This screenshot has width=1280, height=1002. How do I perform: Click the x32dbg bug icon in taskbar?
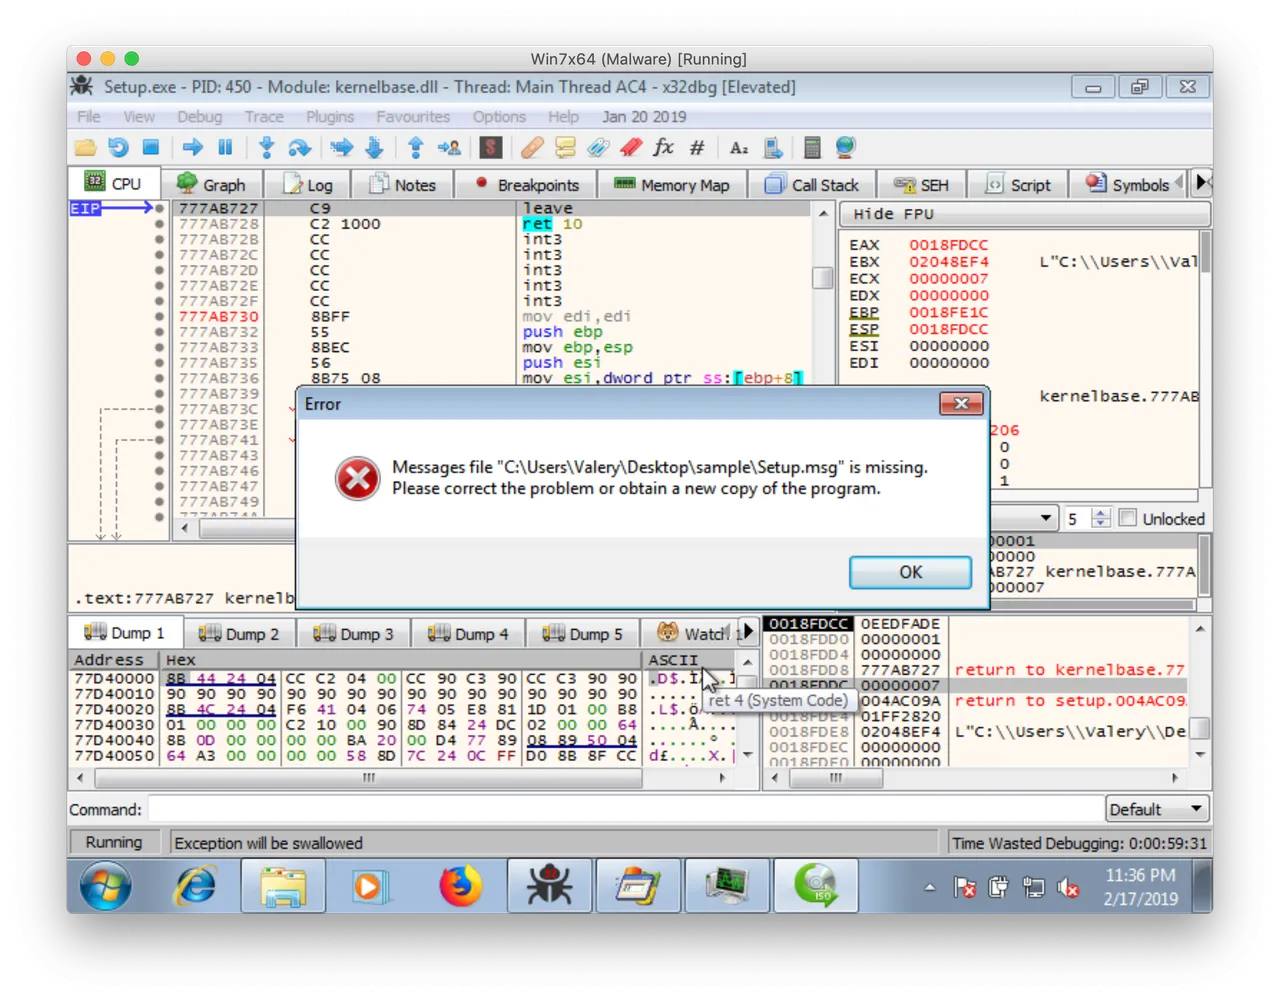click(549, 886)
